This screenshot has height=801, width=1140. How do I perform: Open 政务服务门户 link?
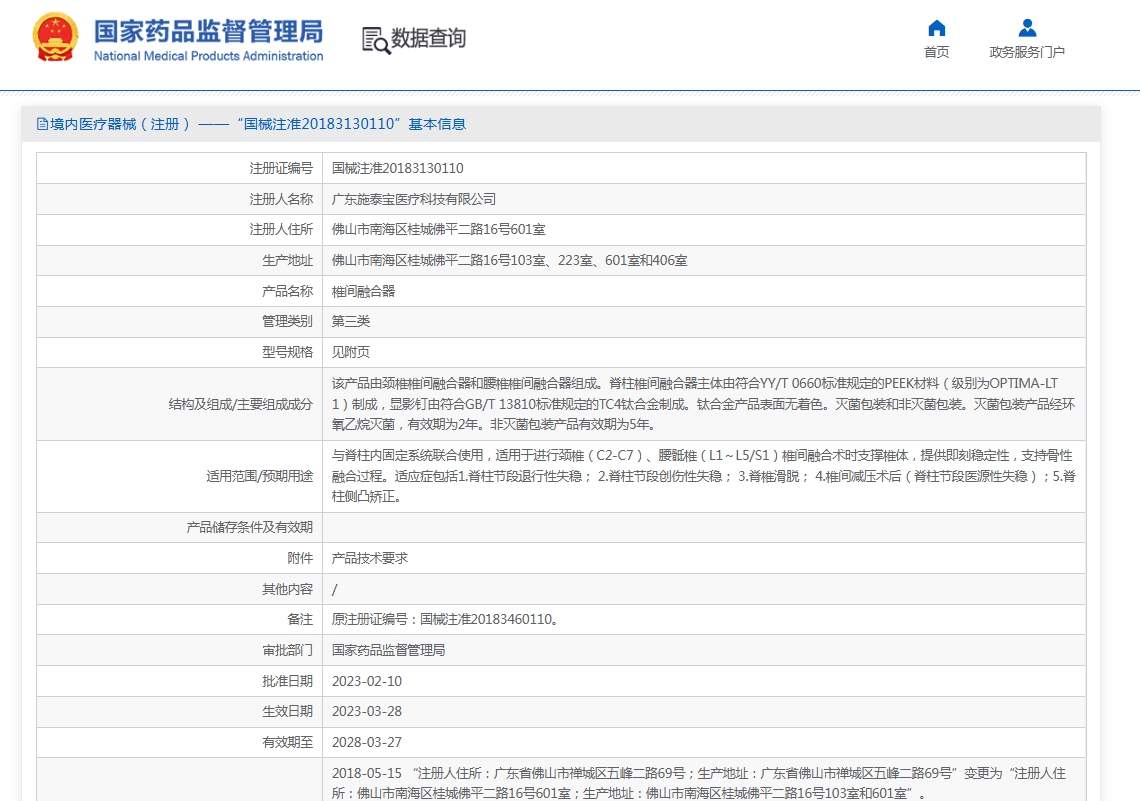[x=1027, y=52]
